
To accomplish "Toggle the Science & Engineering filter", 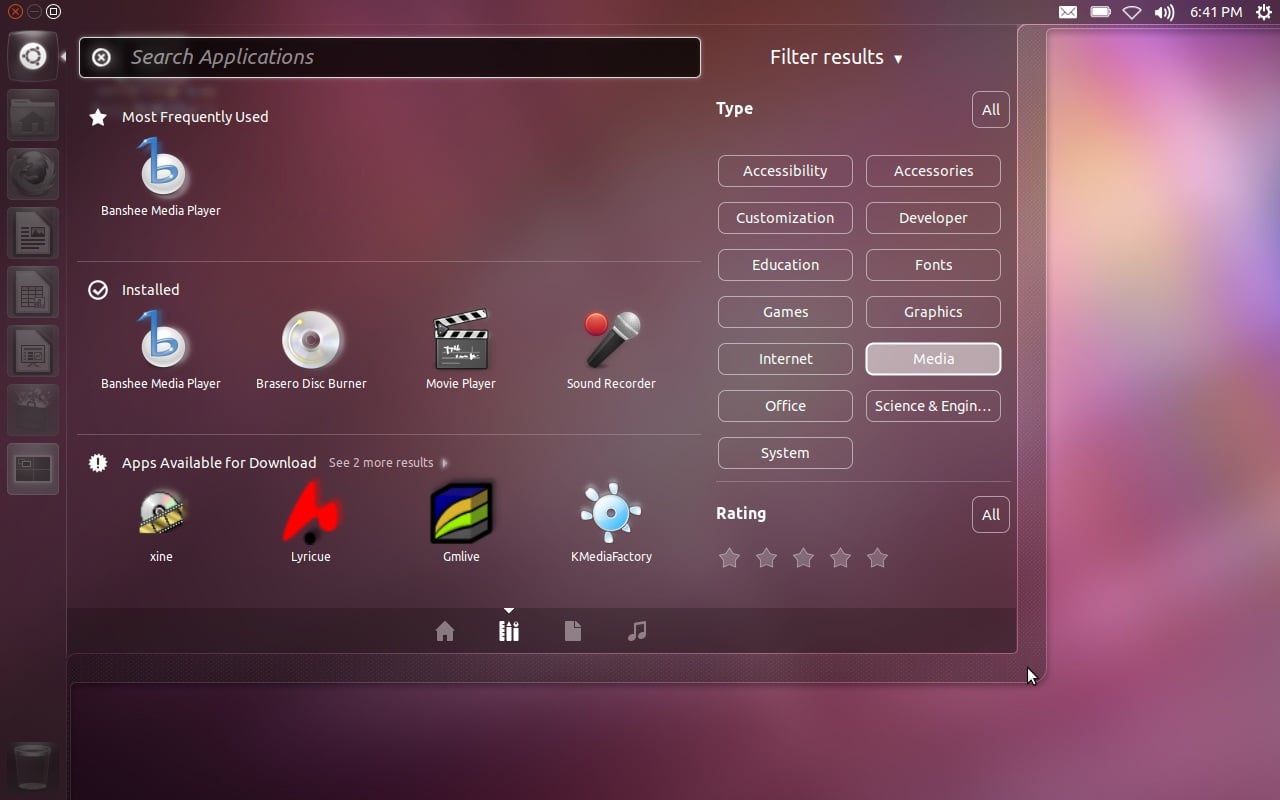I will 933,406.
